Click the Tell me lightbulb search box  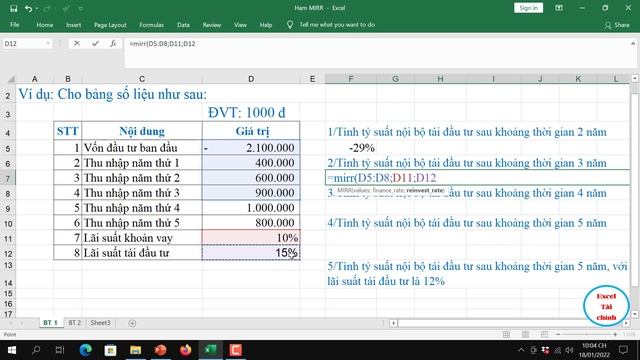331,25
